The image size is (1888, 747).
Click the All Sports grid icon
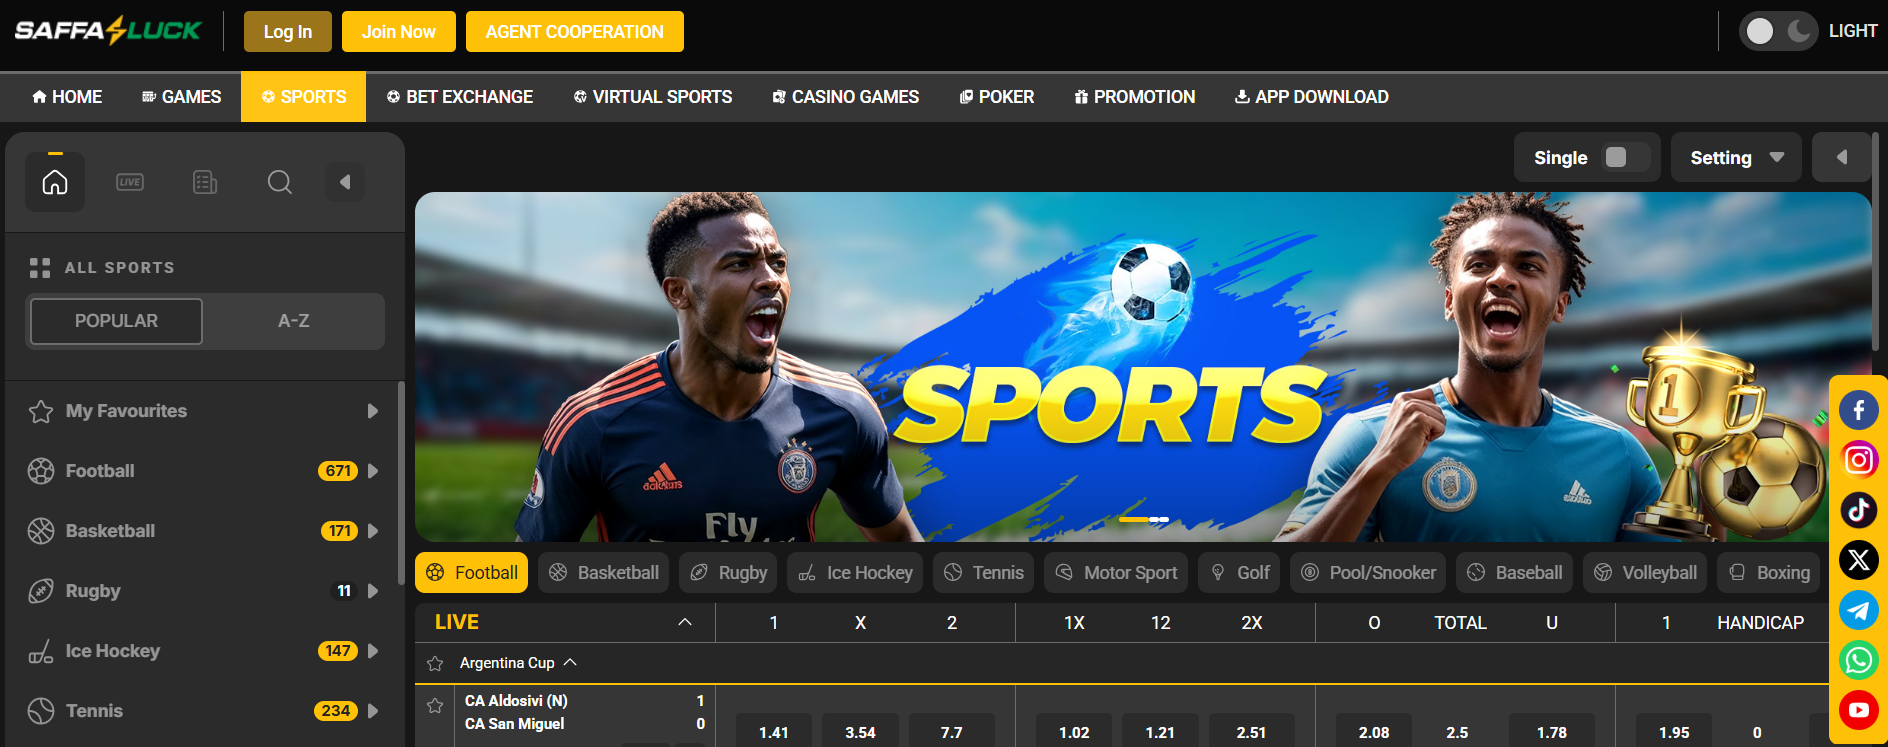[40, 268]
